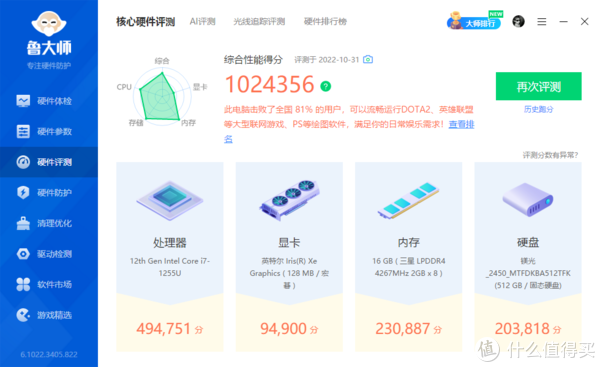Click the total score 1024356

click(x=269, y=85)
